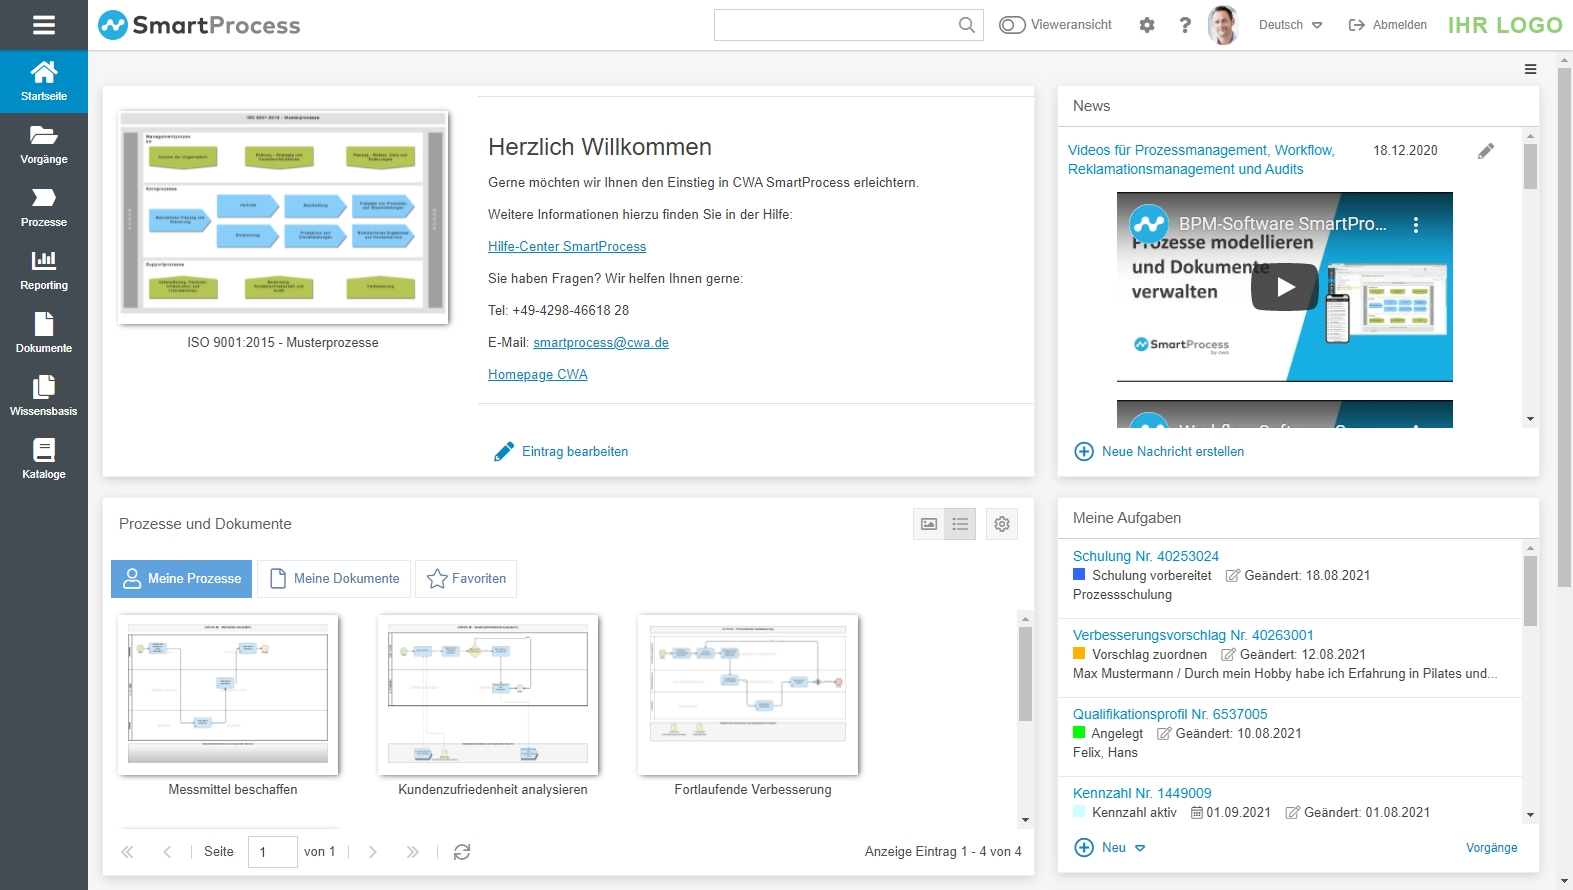Select the Meine Prozesse tab
Viewport: 1573px width, 890px height.
pyautogui.click(x=181, y=579)
